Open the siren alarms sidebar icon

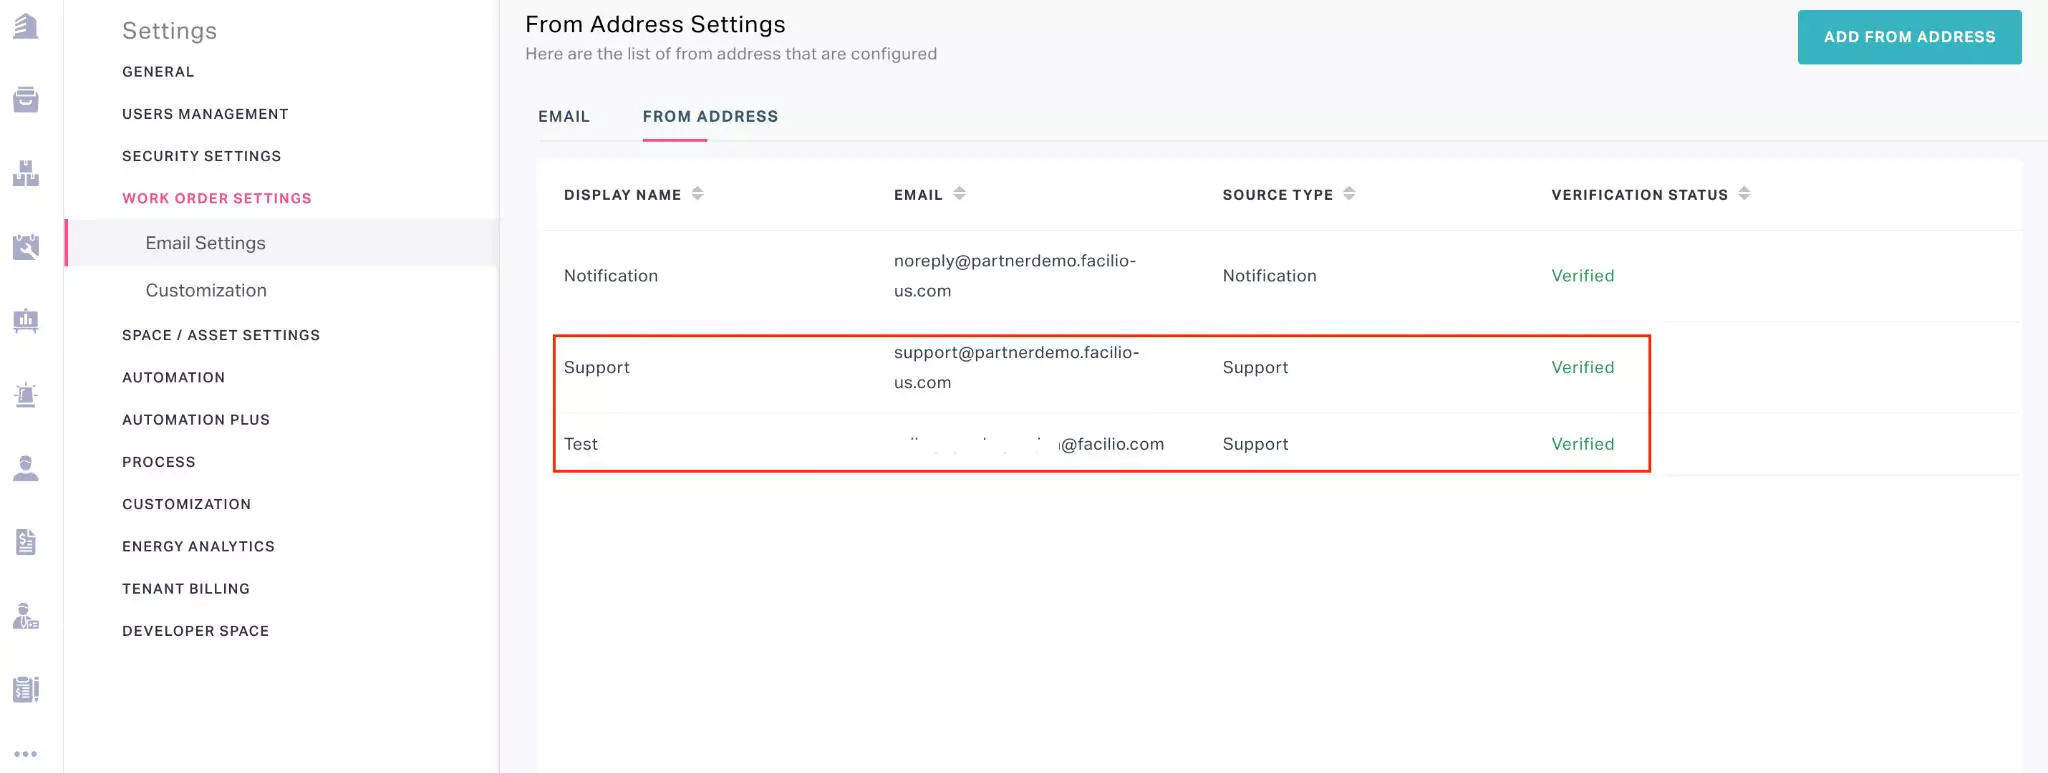click(x=26, y=395)
